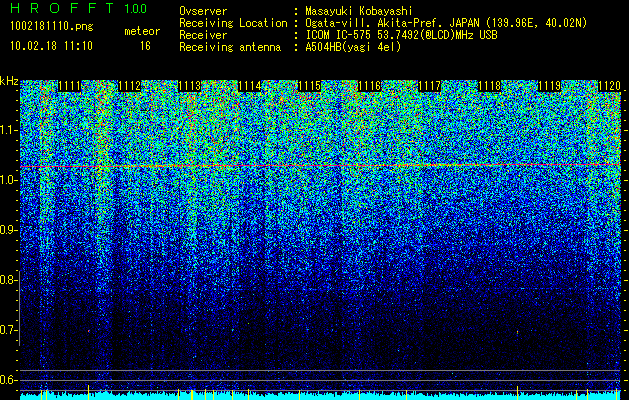Click the Receiver field label
The width and height of the screenshot is (629, 400).
[203, 35]
